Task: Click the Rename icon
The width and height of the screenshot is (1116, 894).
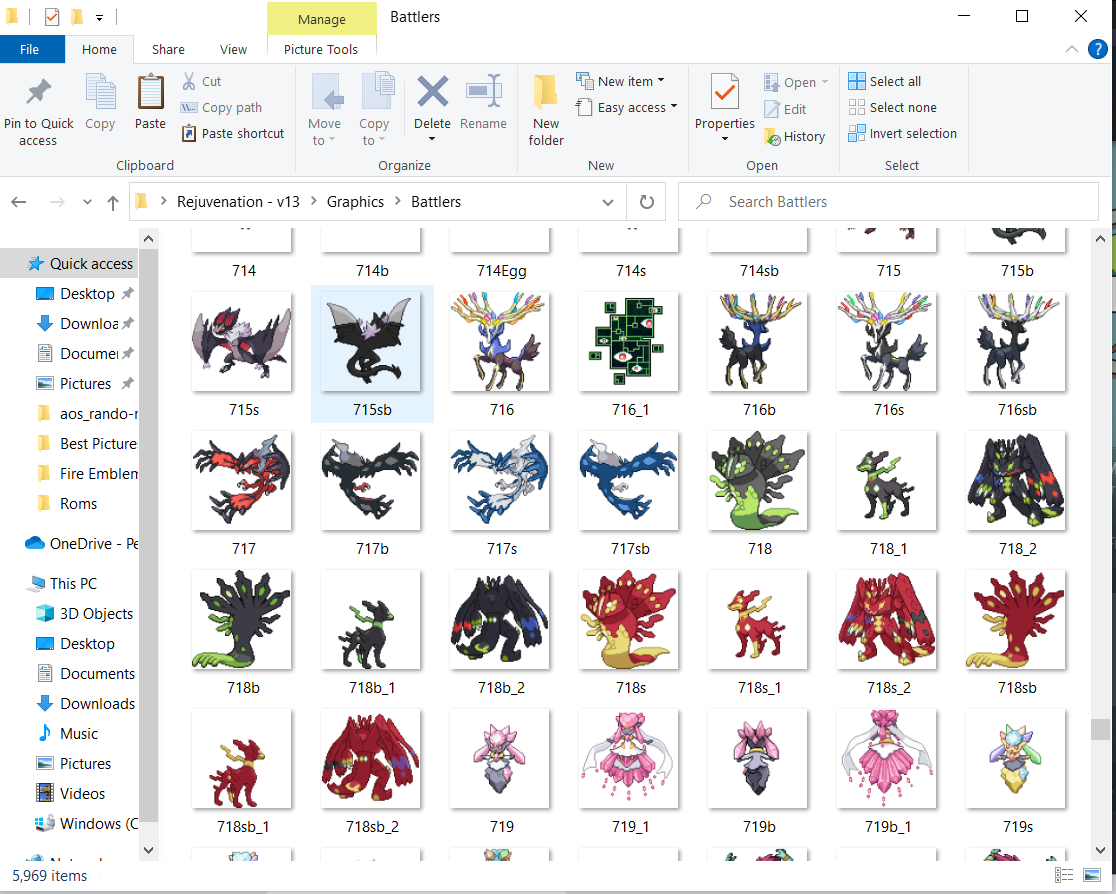Action: (484, 91)
